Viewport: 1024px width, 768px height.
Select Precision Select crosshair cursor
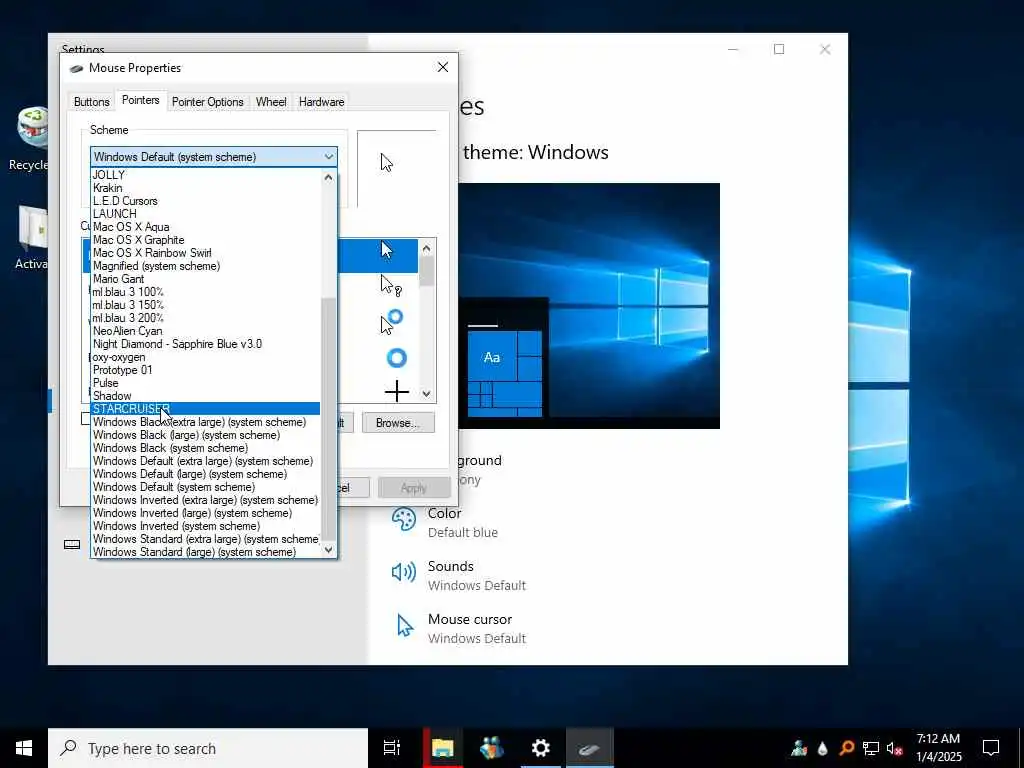[396, 392]
